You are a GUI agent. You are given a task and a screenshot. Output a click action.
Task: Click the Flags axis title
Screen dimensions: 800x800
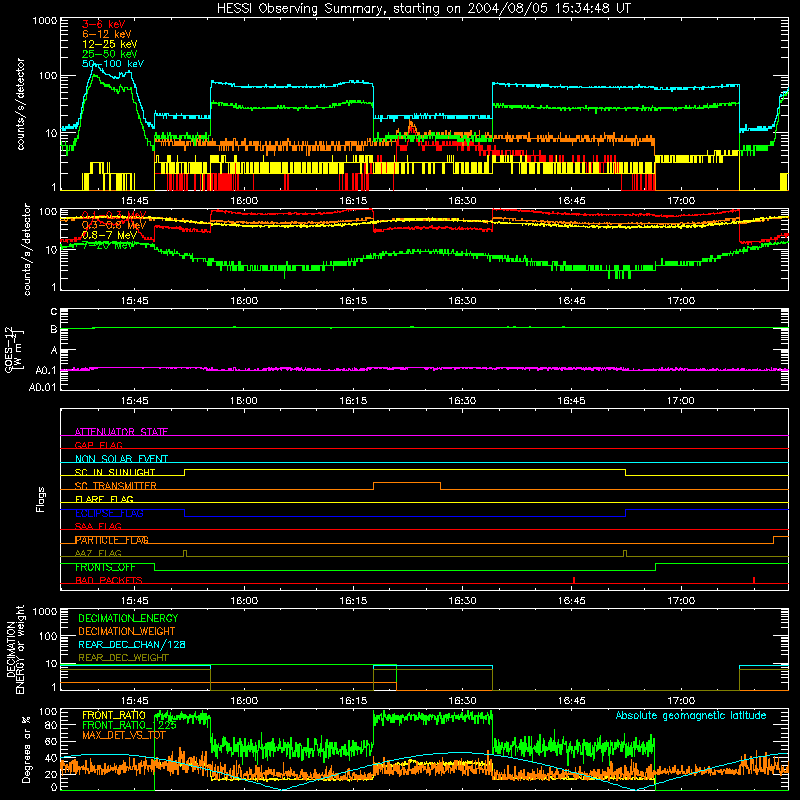tap(41, 499)
